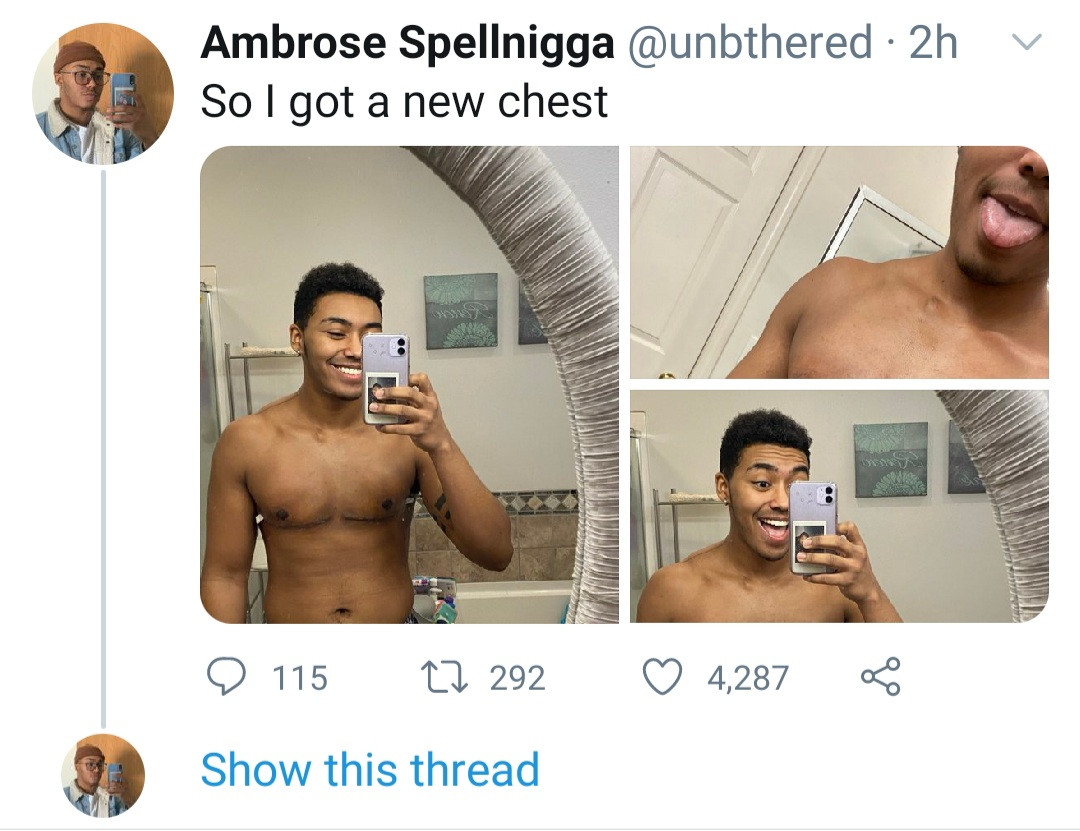The image size is (1080, 831).
Task: Click the tweet text 'So I got a new chest'
Action: click(x=404, y=102)
